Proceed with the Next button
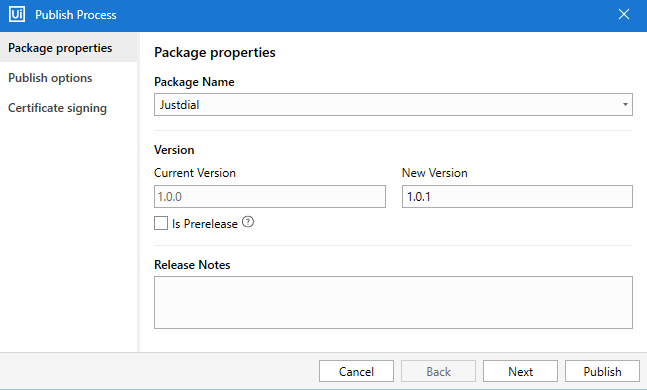 tap(520, 371)
